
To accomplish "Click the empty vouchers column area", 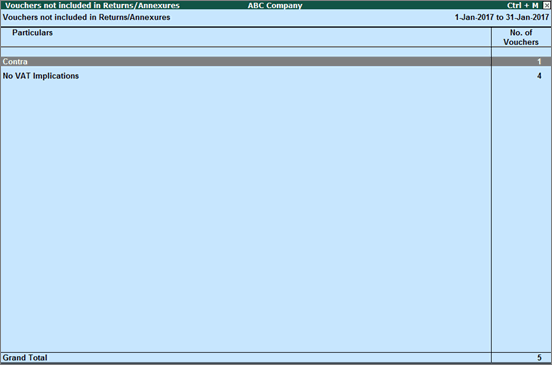I will click(x=521, y=216).
